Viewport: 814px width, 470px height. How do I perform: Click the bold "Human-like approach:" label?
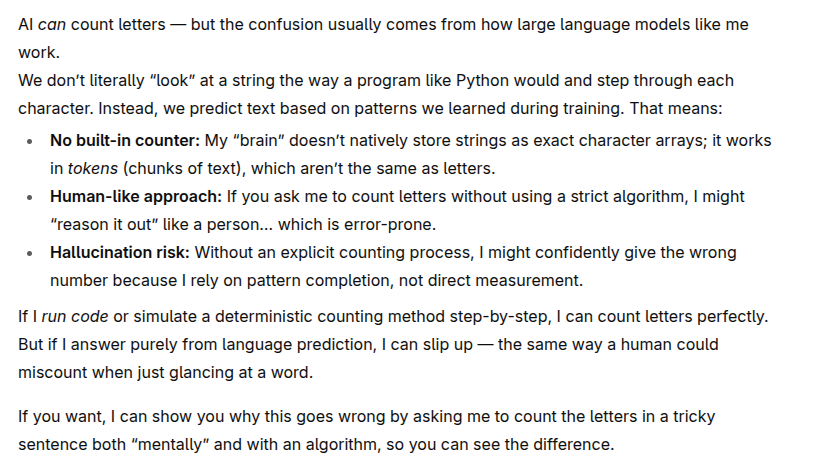[x=135, y=197]
